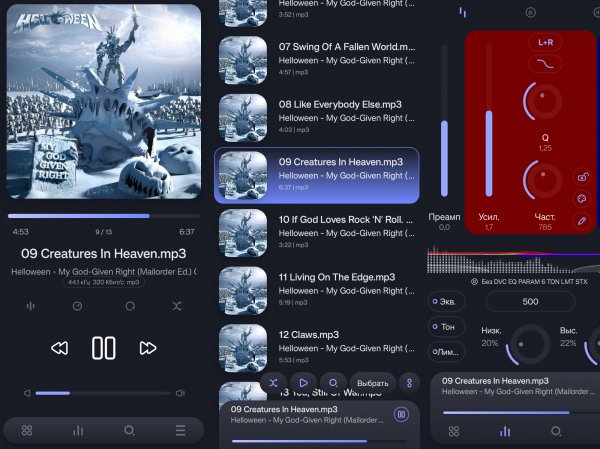Open the more options dots next to Выбрать
The image size is (600, 449).
pos(409,383)
